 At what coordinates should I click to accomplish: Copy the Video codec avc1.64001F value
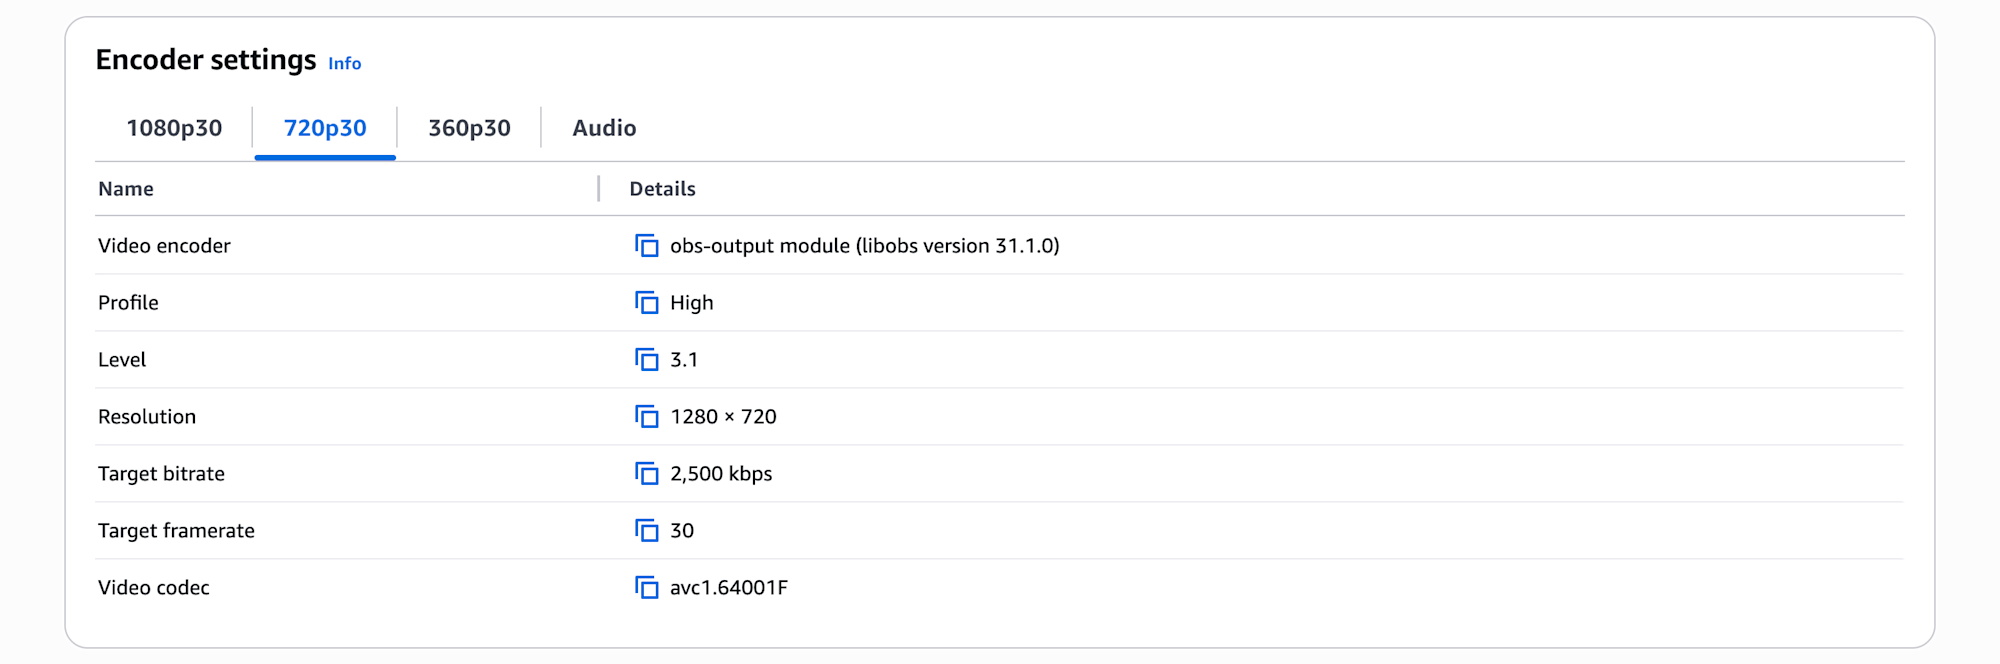point(647,588)
